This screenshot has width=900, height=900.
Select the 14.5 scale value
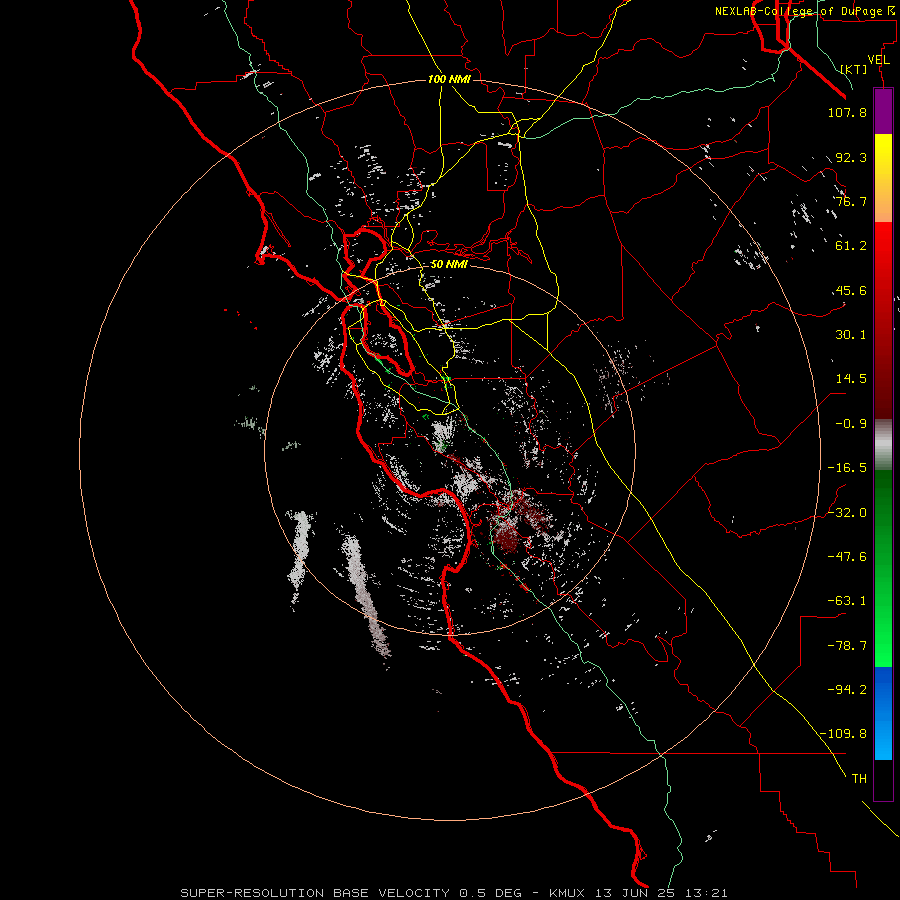851,379
